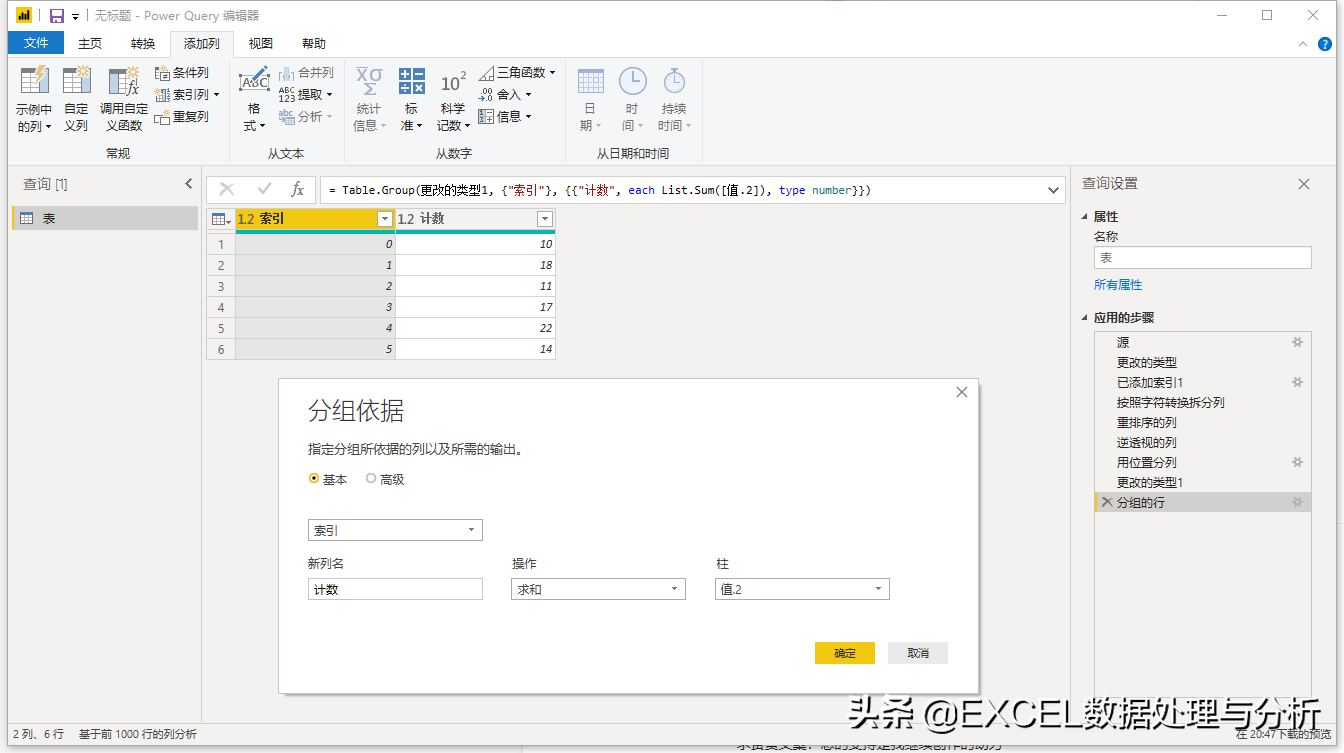
Task: Click the save icon in title bar
Action: click(57, 16)
